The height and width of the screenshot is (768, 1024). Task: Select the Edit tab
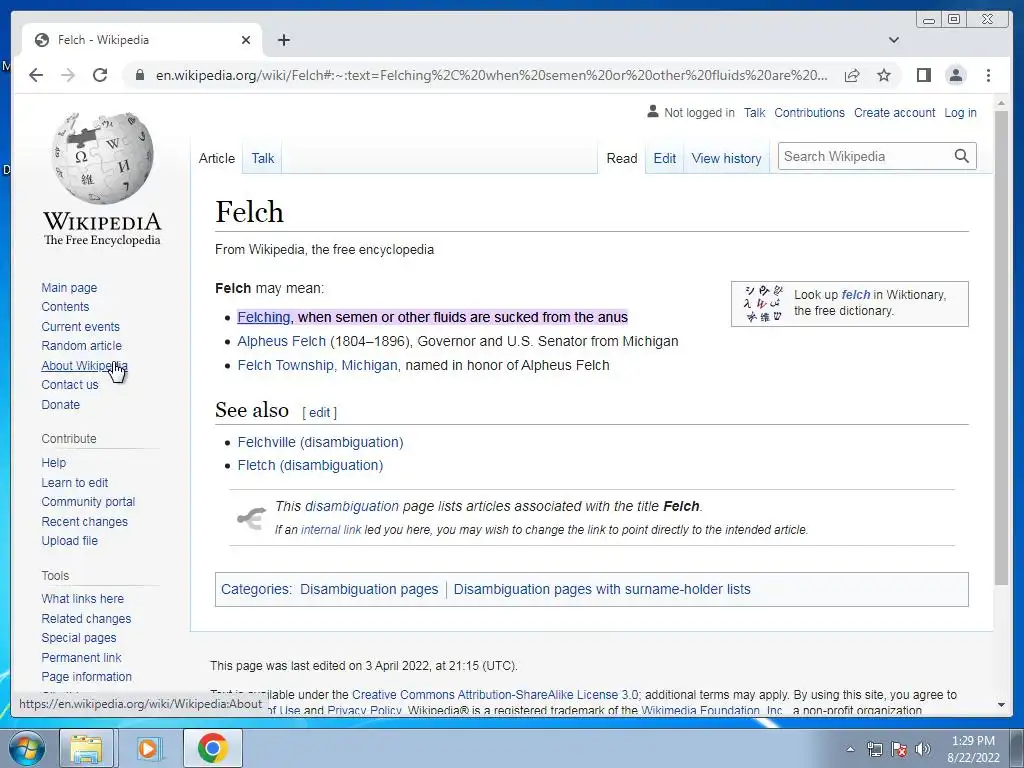coord(665,158)
